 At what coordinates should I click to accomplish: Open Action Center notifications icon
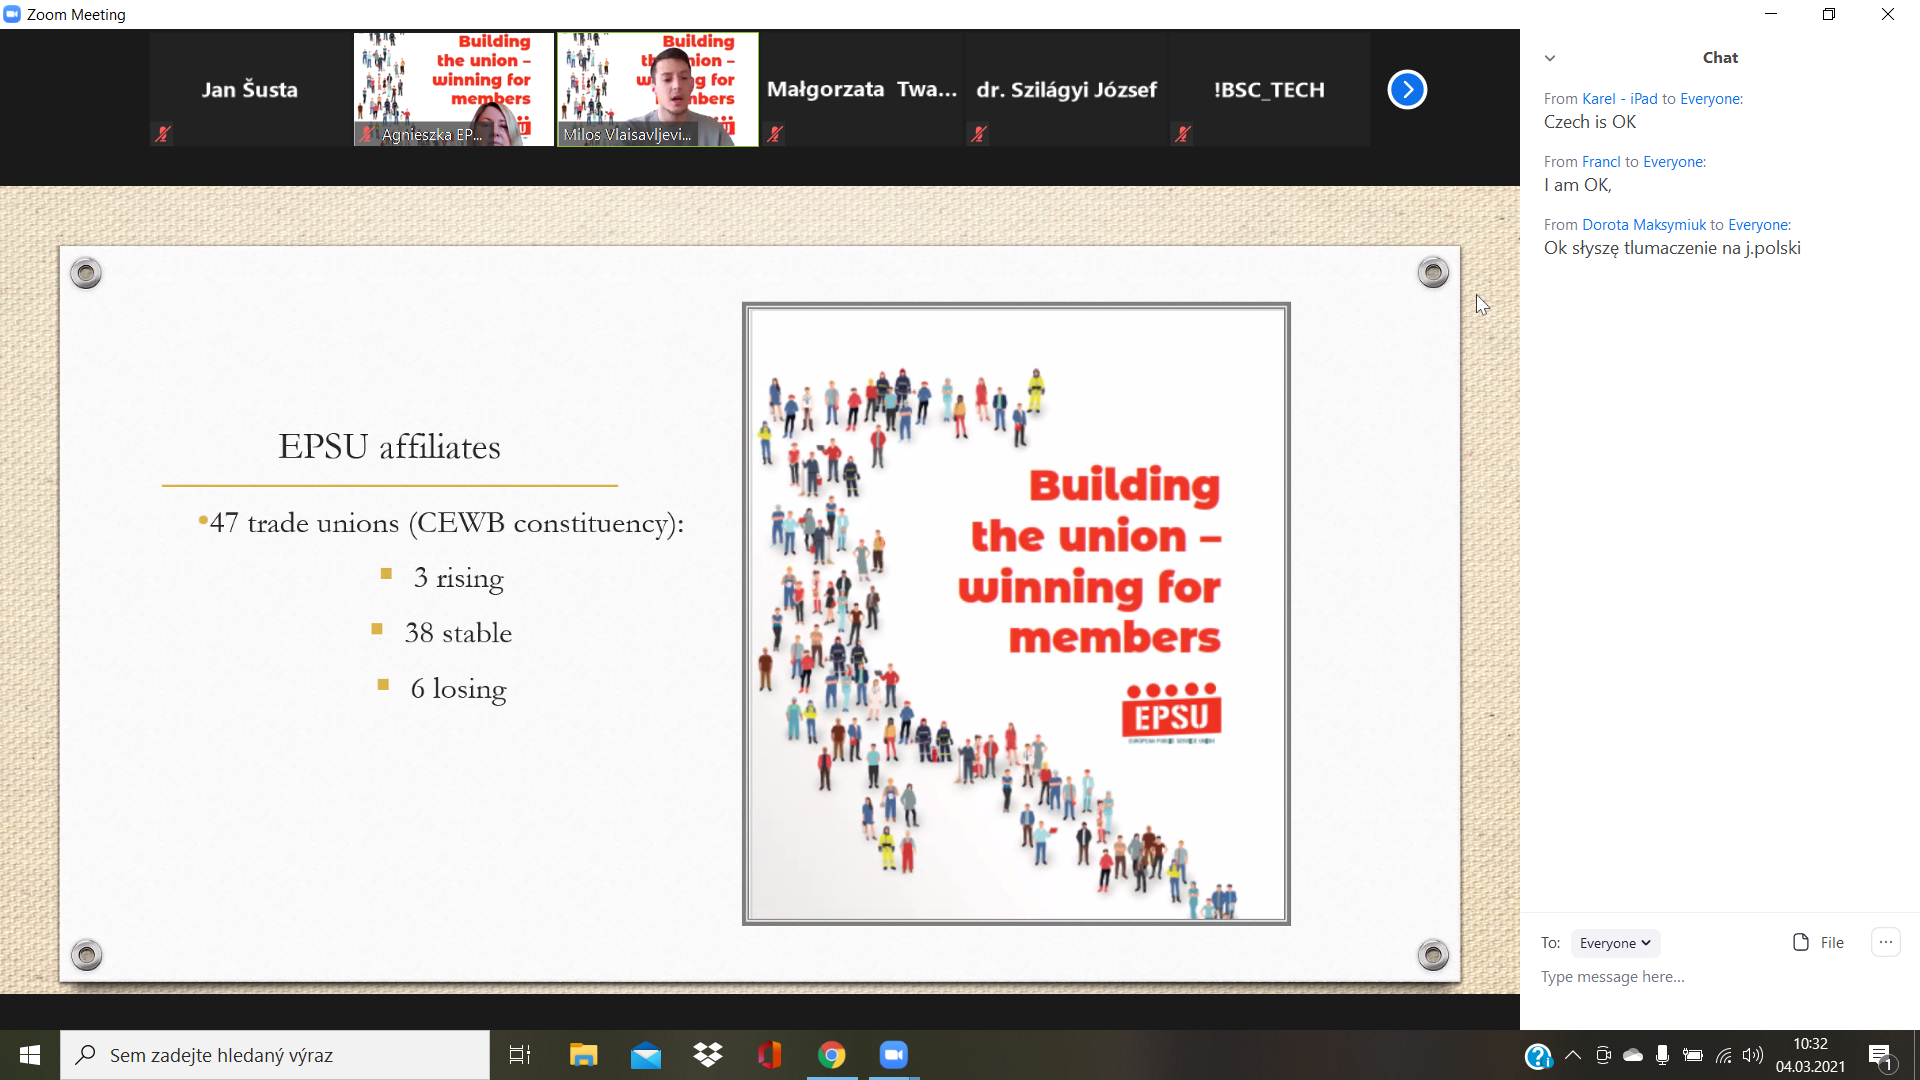[x=1880, y=1056]
